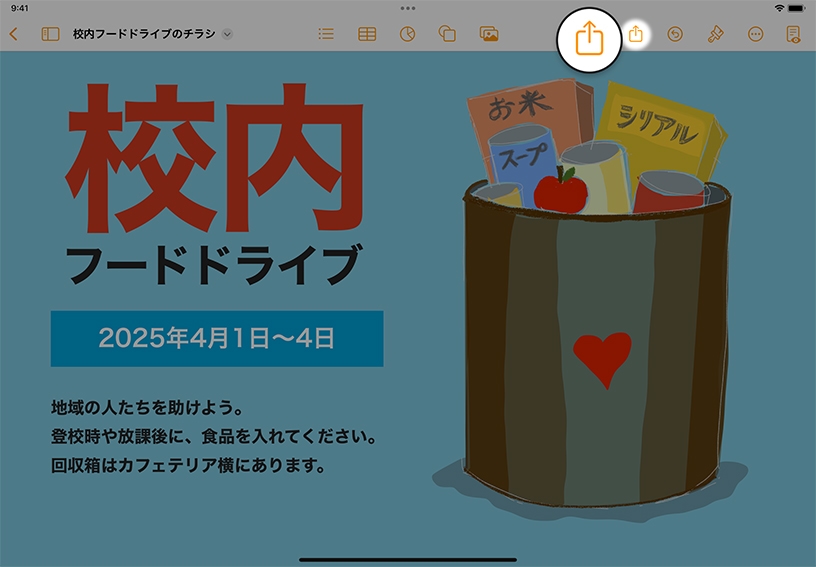Tap the Undo arrow icon
816x567 pixels.
675,34
